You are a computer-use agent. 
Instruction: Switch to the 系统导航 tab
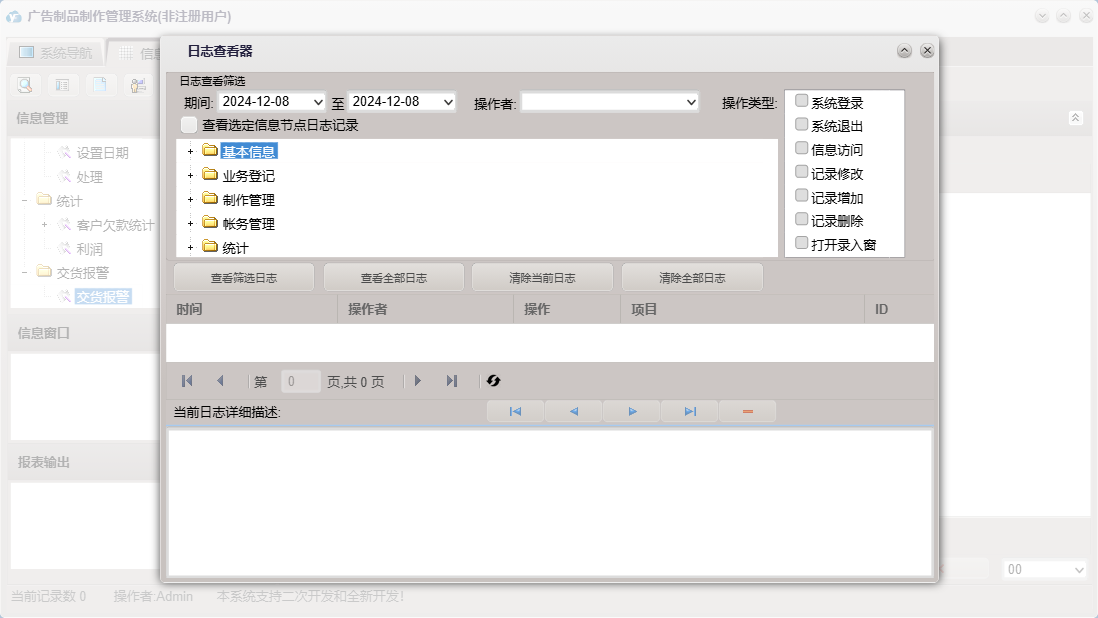(56, 52)
